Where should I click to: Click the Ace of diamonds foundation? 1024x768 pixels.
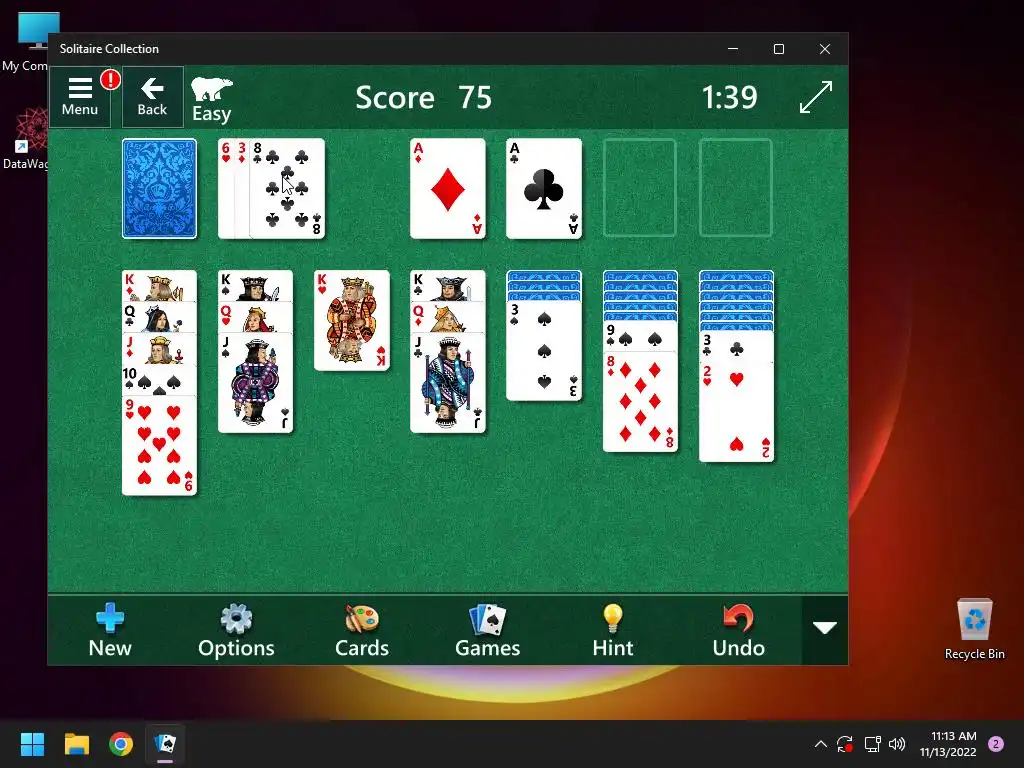coord(447,188)
